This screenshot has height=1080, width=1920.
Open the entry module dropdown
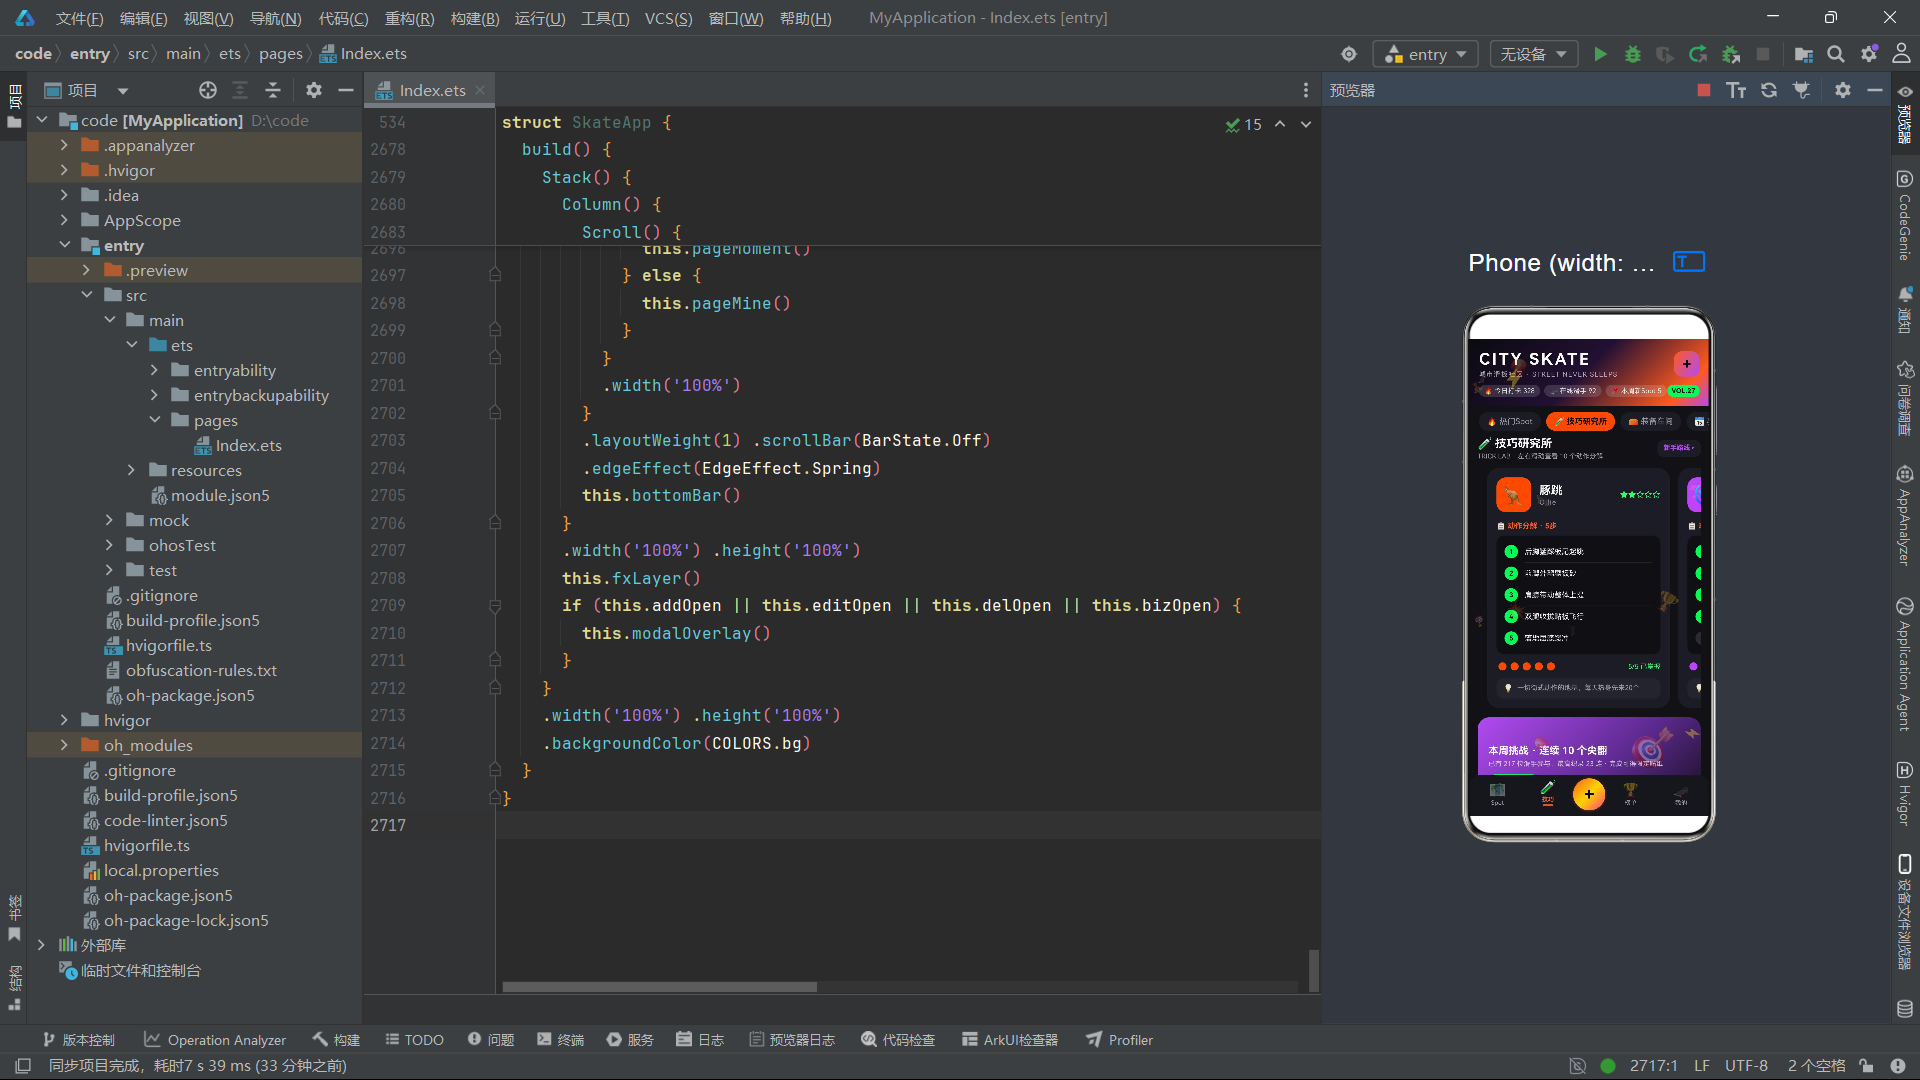(1425, 54)
